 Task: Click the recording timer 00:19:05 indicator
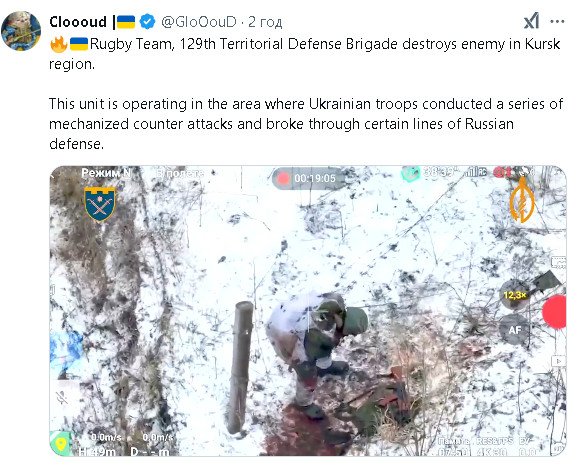(308, 179)
